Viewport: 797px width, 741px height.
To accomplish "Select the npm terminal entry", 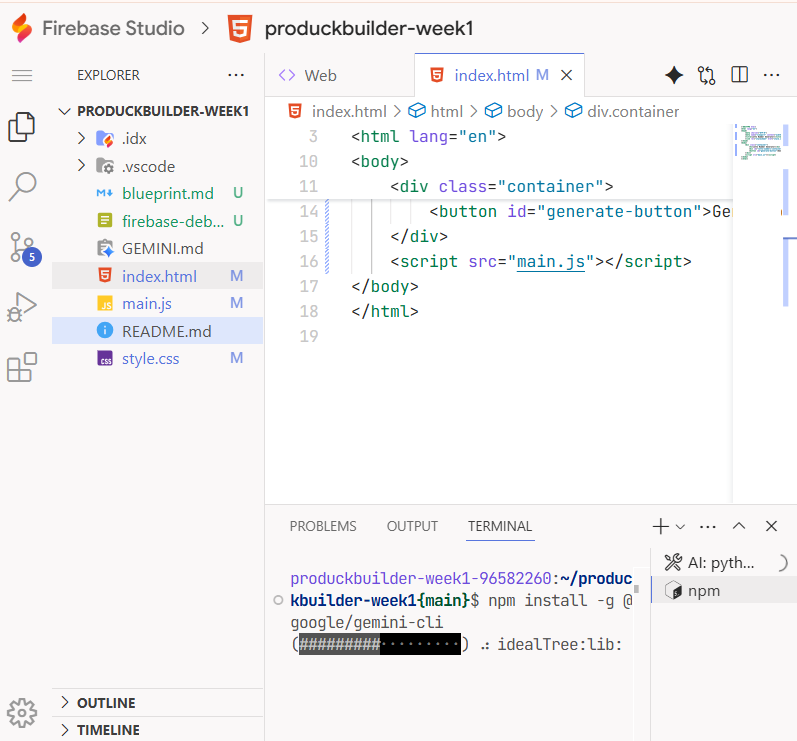I will (x=724, y=591).
